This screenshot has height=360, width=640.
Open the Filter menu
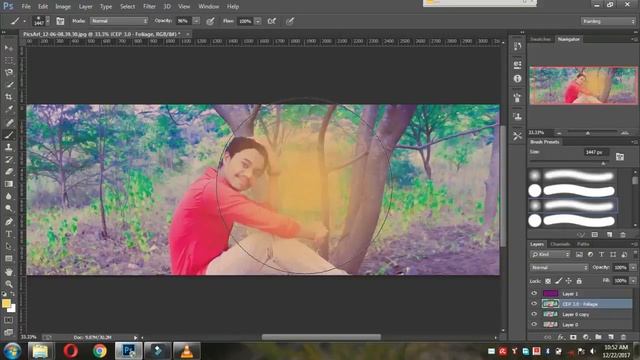[149, 7]
